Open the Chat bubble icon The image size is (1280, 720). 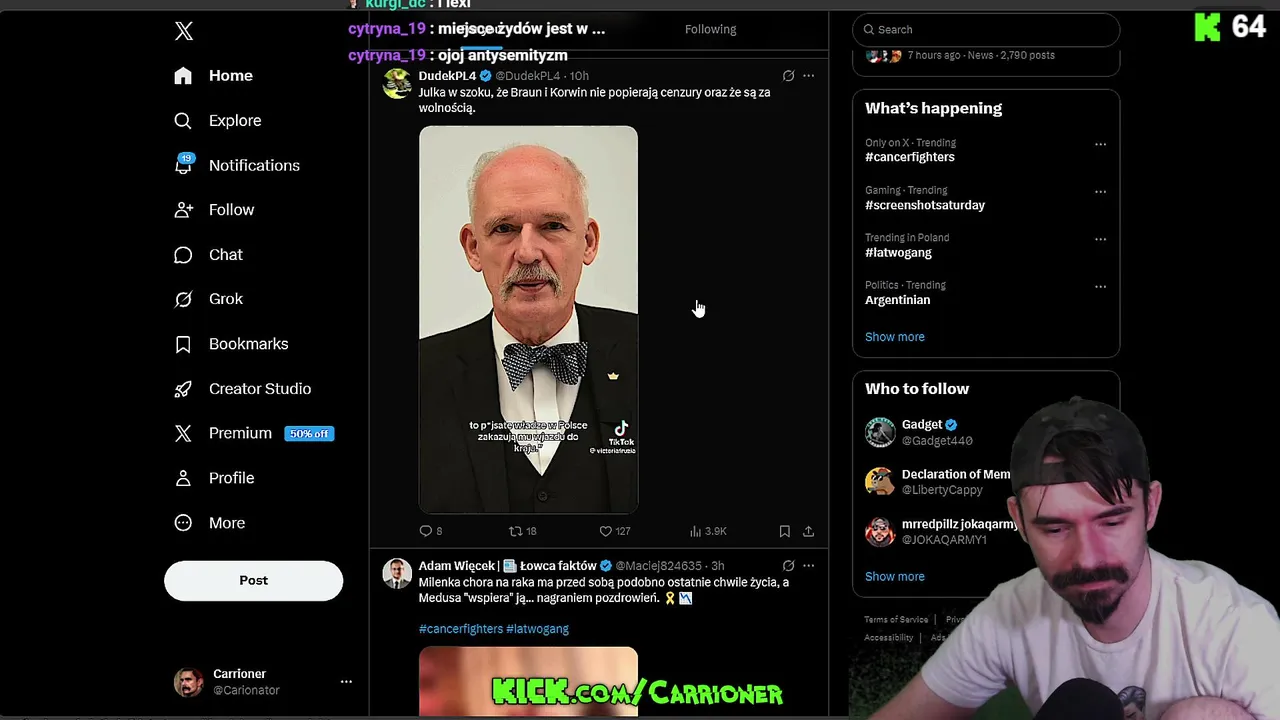pyautogui.click(x=183, y=255)
